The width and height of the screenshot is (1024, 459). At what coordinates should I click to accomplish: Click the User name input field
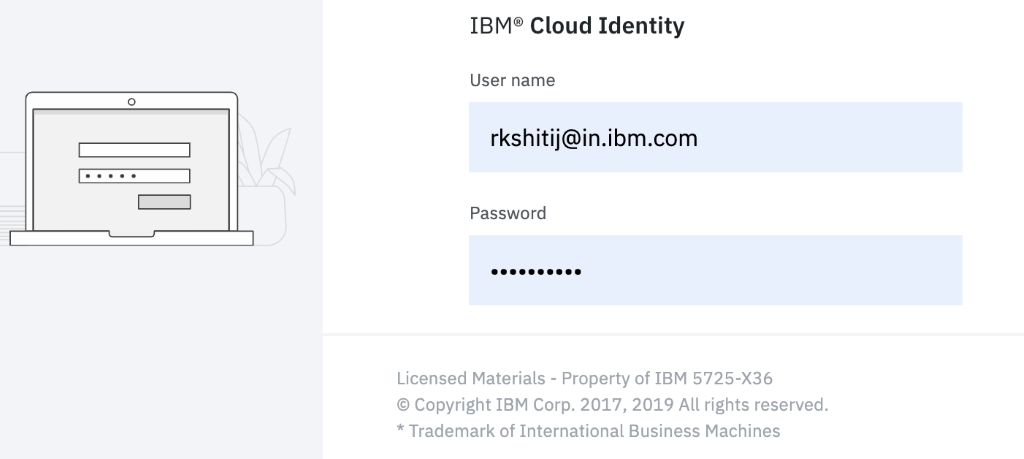pyautogui.click(x=715, y=137)
